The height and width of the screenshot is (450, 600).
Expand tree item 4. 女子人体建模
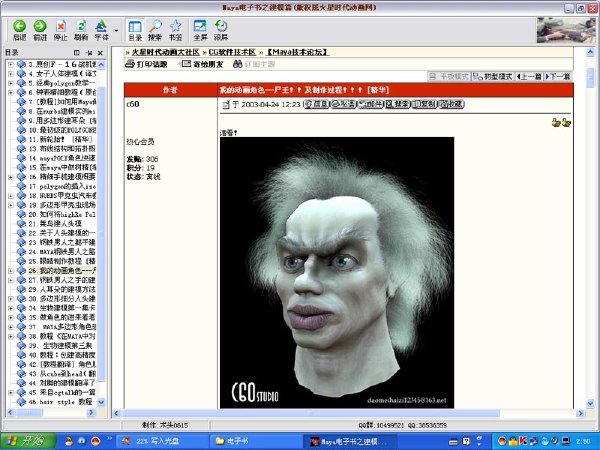(x=11, y=73)
